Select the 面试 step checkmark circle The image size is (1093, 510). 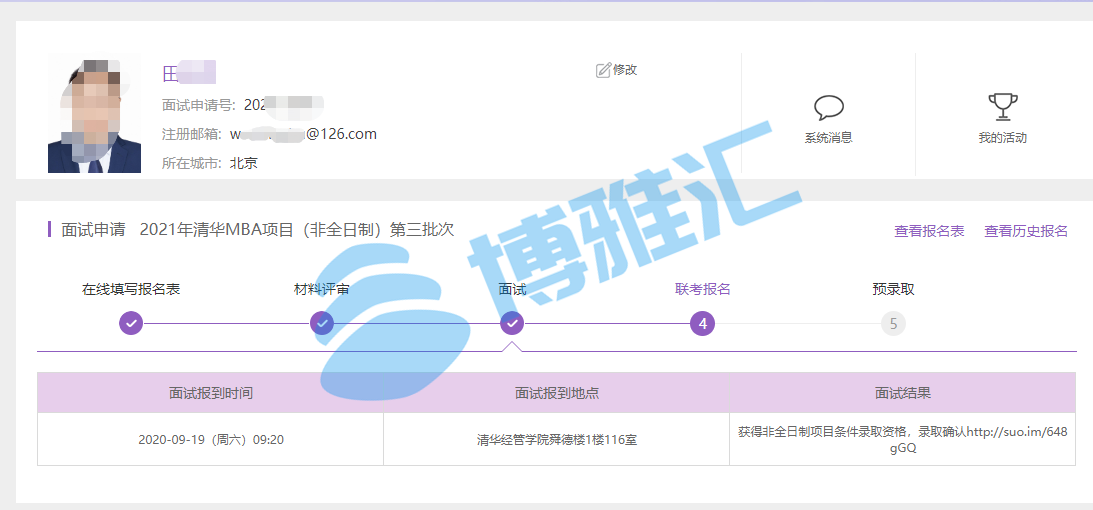pyautogui.click(x=512, y=323)
